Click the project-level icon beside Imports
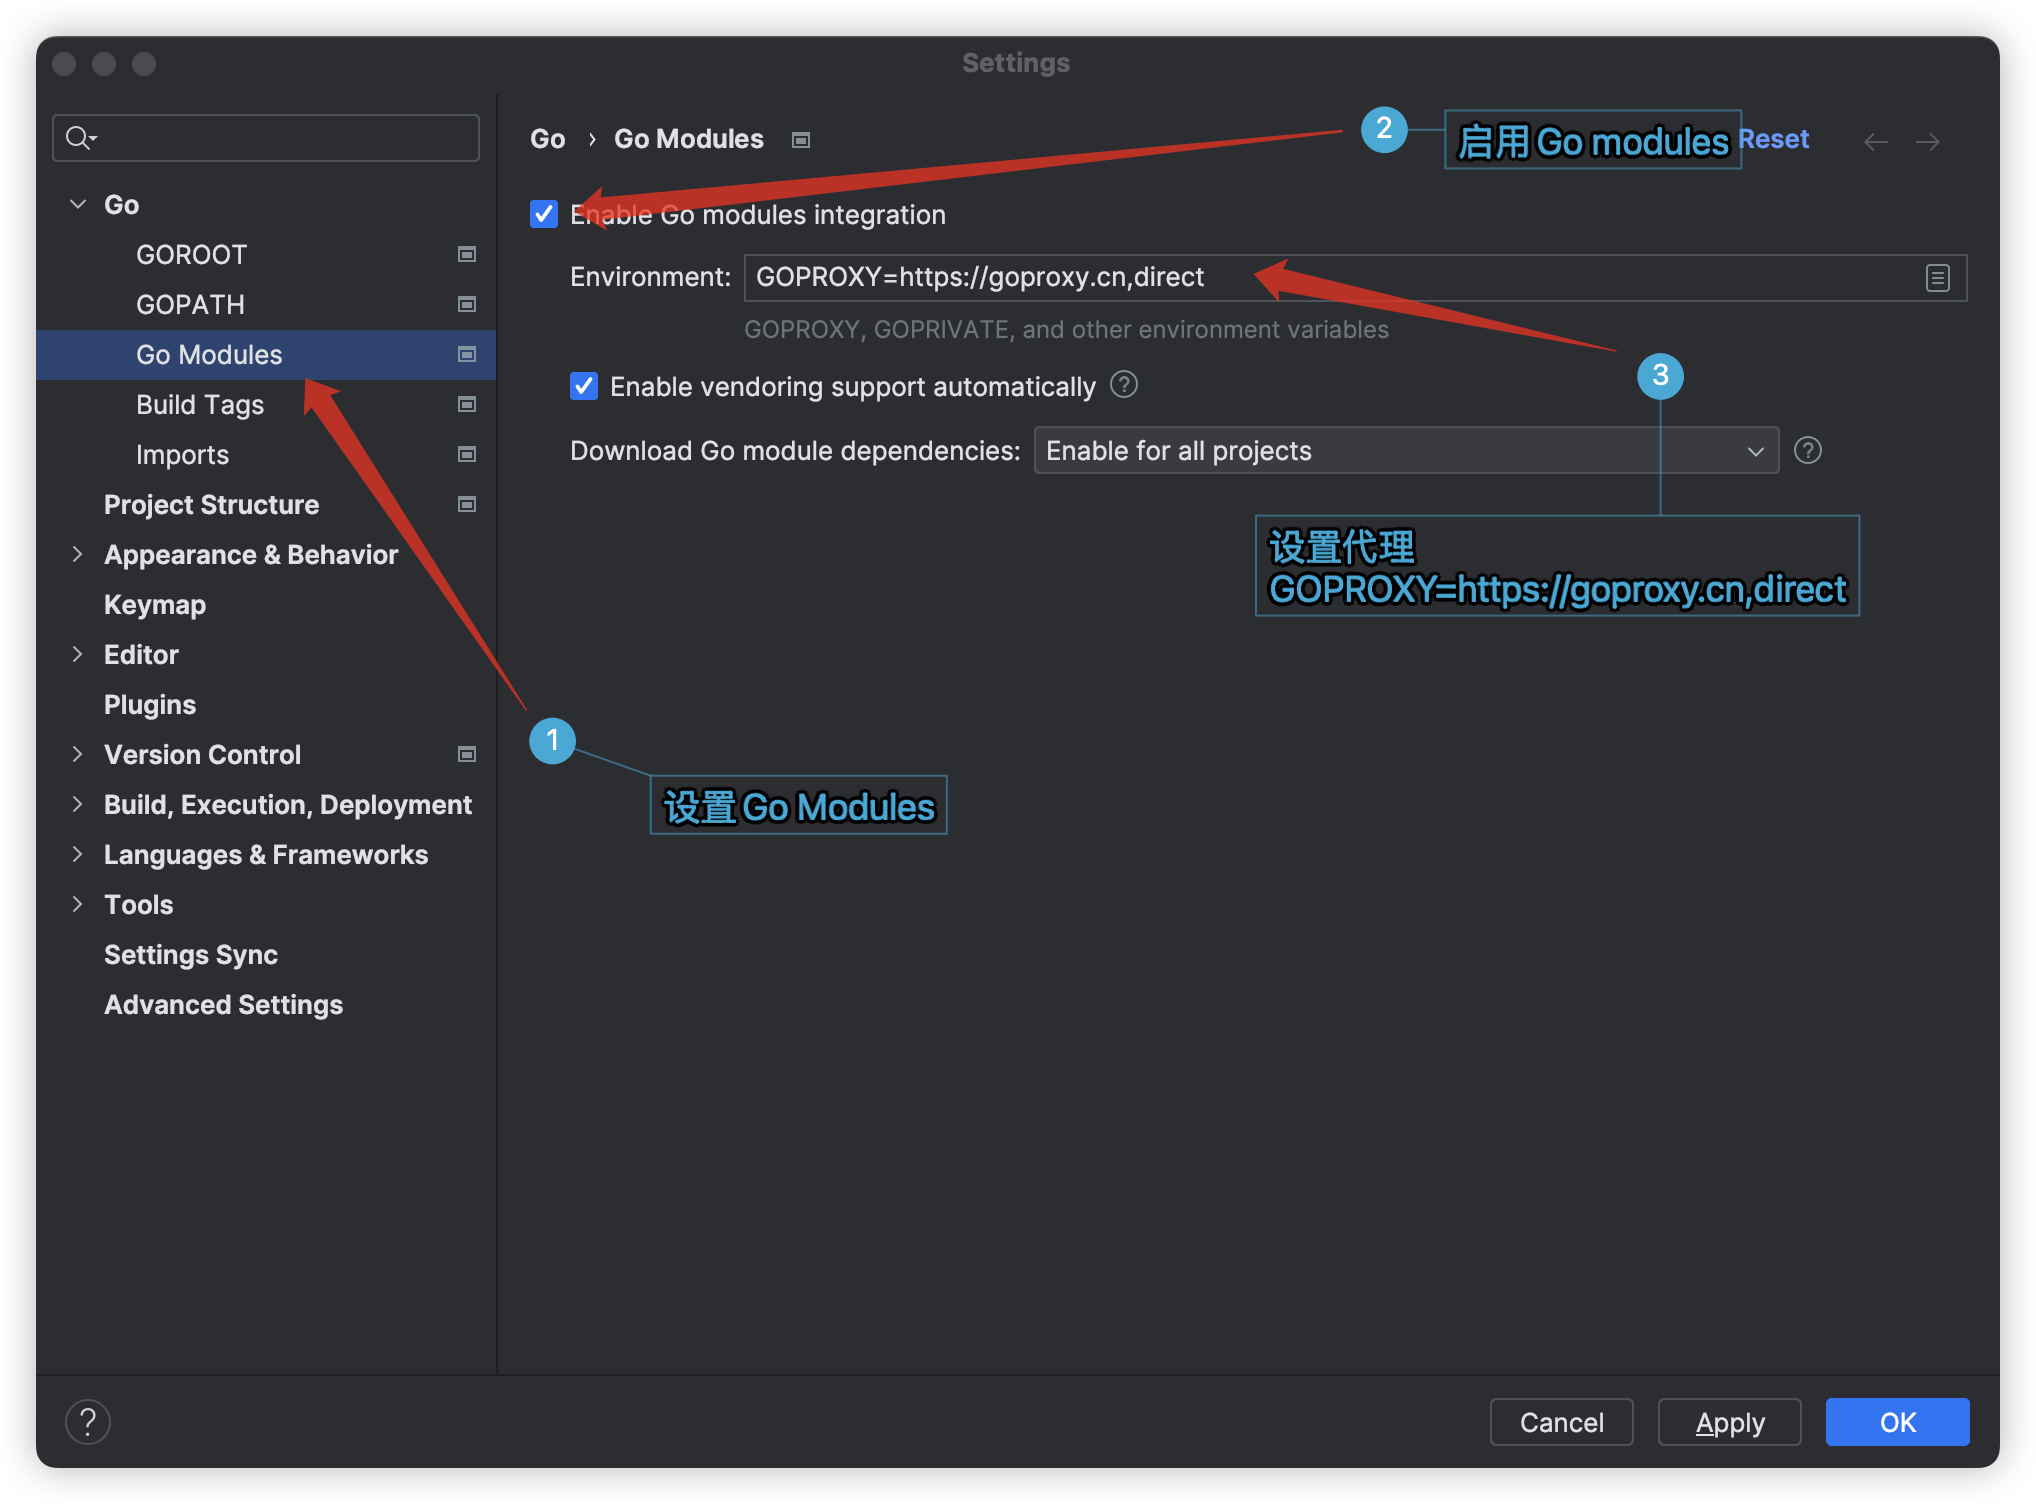Image resolution: width=2036 pixels, height=1504 pixels. pos(466,454)
